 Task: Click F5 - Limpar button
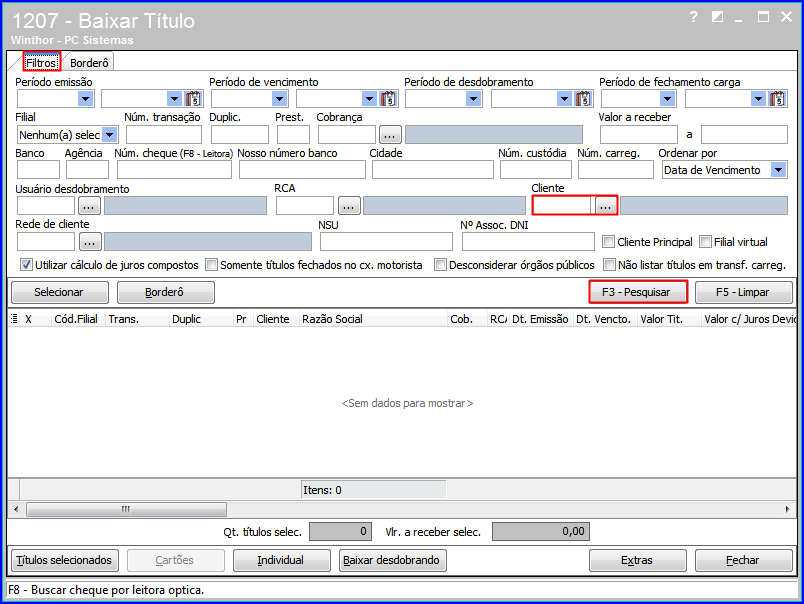pyautogui.click(x=743, y=292)
